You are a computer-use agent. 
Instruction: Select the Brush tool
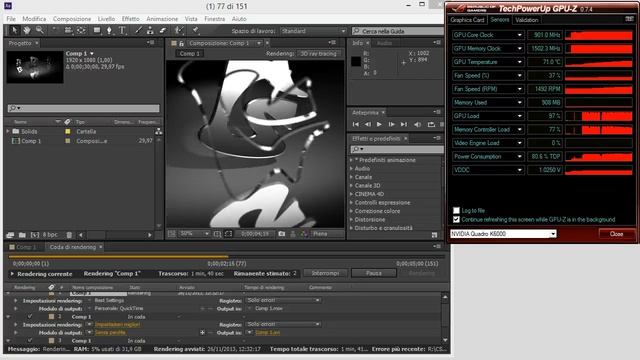click(x=138, y=30)
